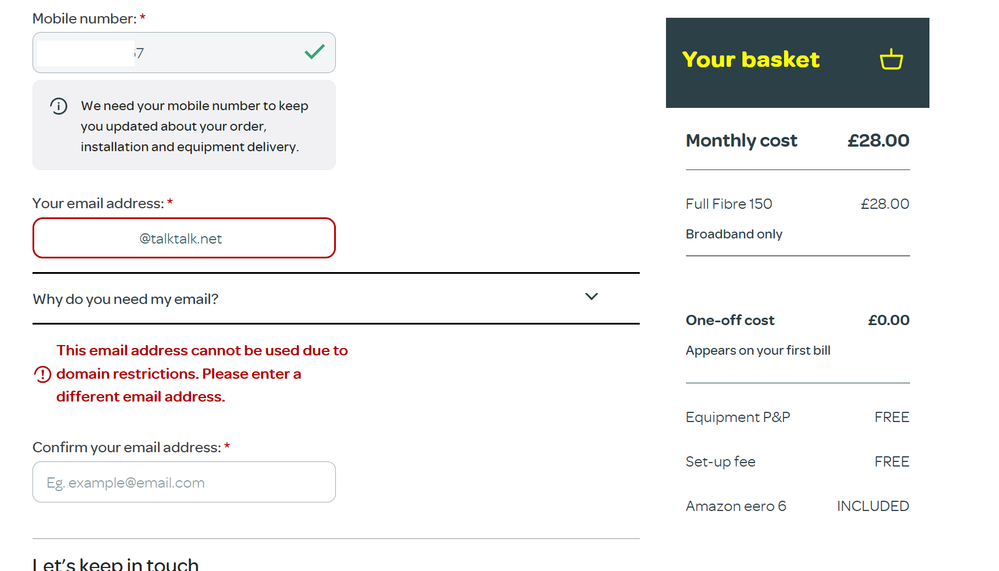The height and width of the screenshot is (571, 999).
Task: Click the domain restrictions error message
Action: coord(202,374)
